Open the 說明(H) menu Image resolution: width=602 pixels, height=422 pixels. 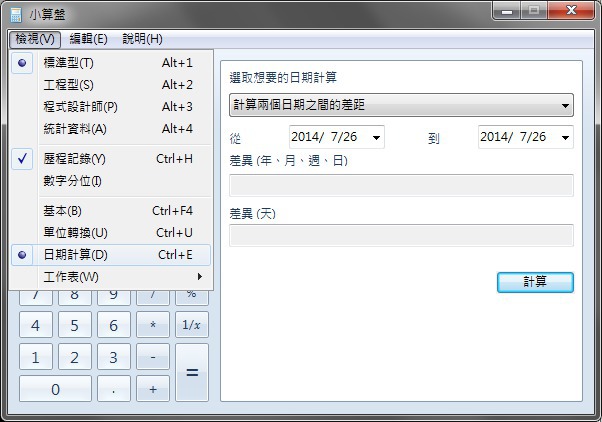142,39
